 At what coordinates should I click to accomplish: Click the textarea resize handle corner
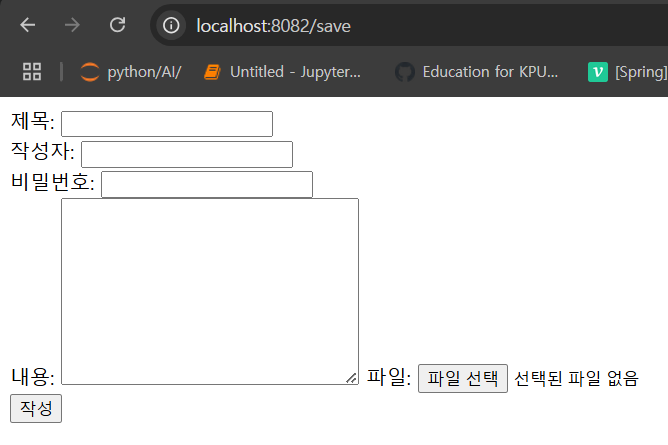(x=352, y=378)
